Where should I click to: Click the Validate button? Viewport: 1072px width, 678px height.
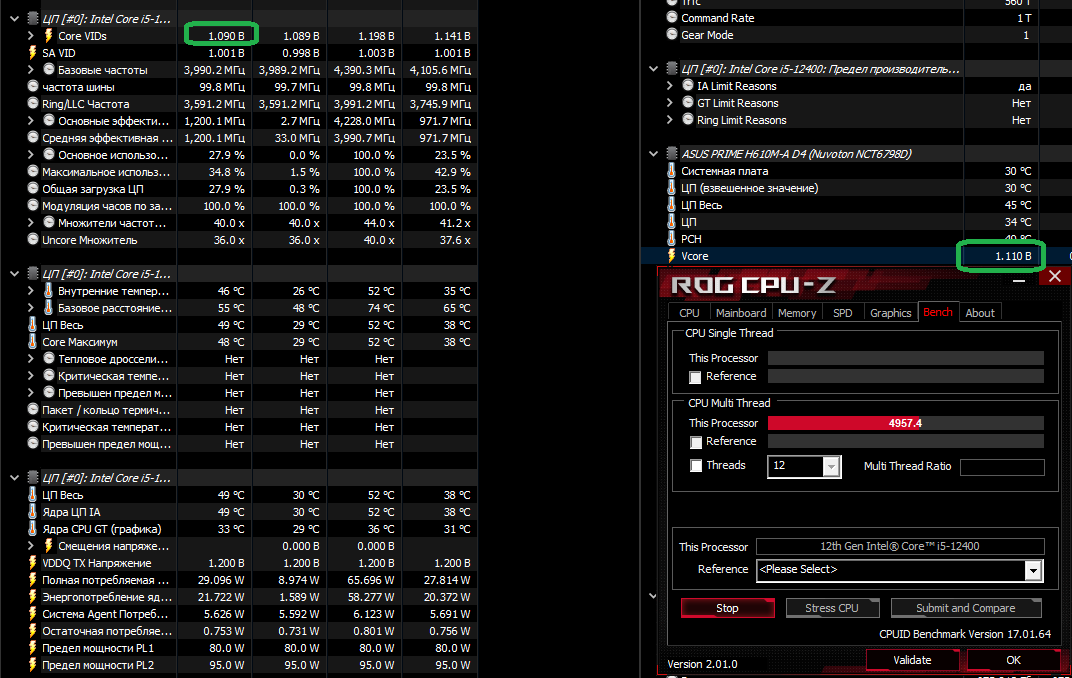click(912, 660)
